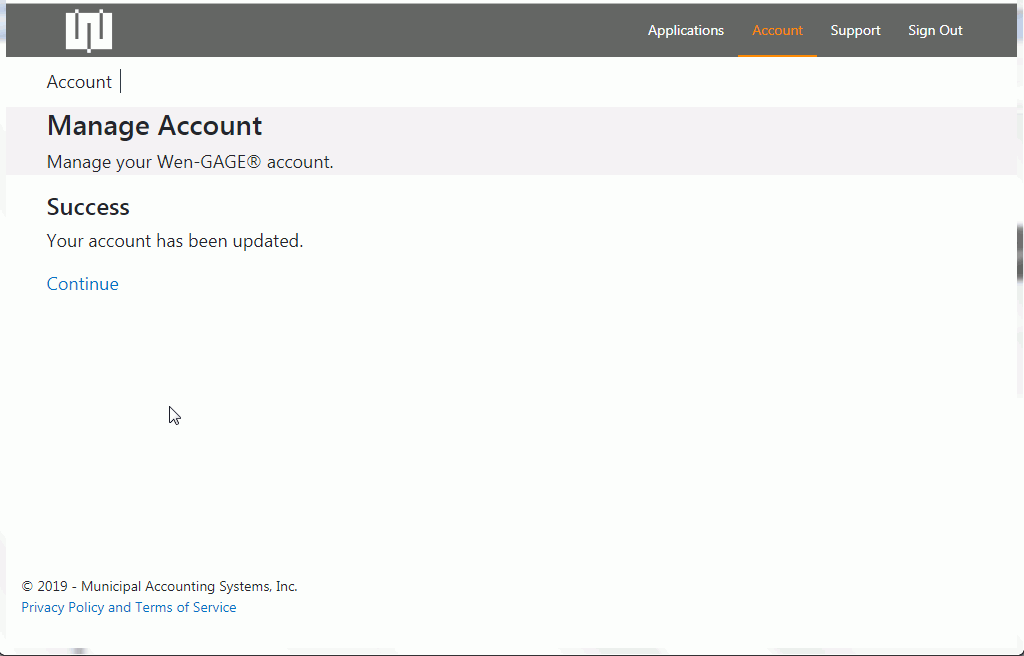Open the Support page
This screenshot has width=1024, height=656.
pos(855,30)
